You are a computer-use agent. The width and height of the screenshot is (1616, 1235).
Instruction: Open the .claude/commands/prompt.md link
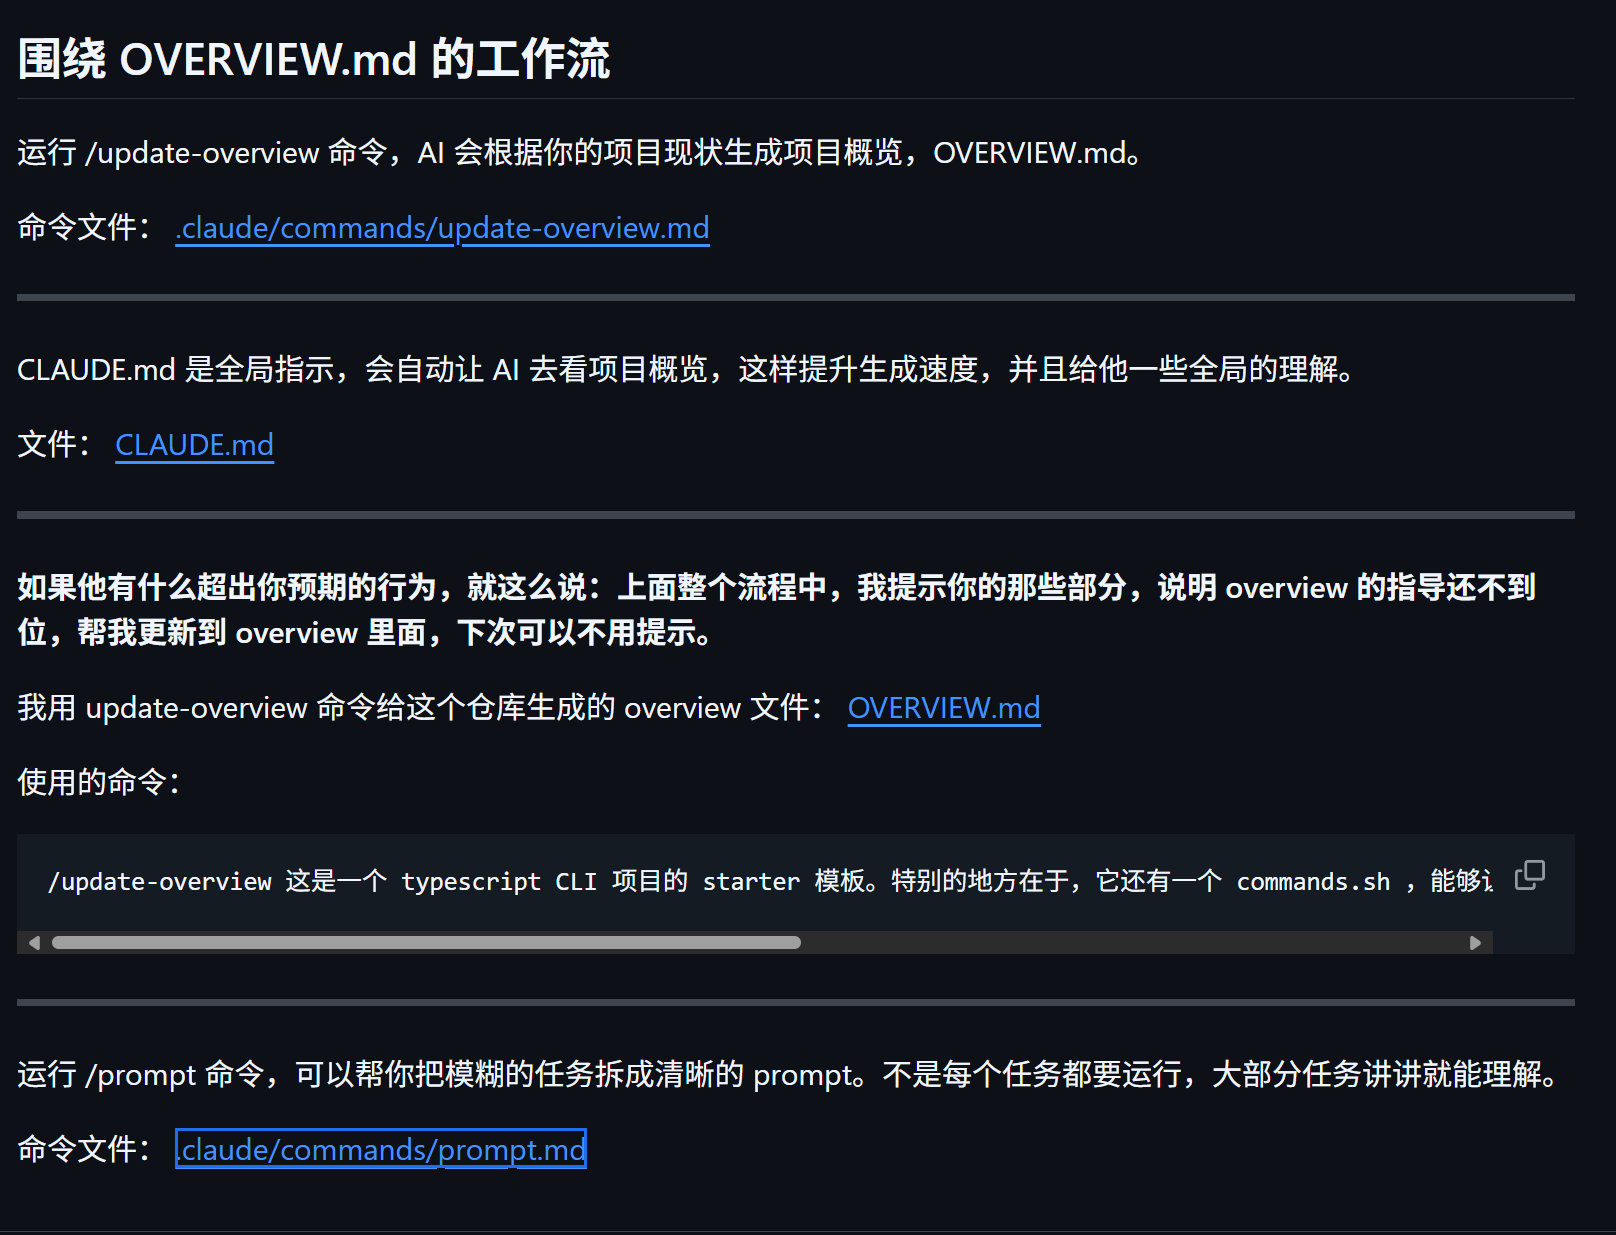click(x=380, y=1149)
